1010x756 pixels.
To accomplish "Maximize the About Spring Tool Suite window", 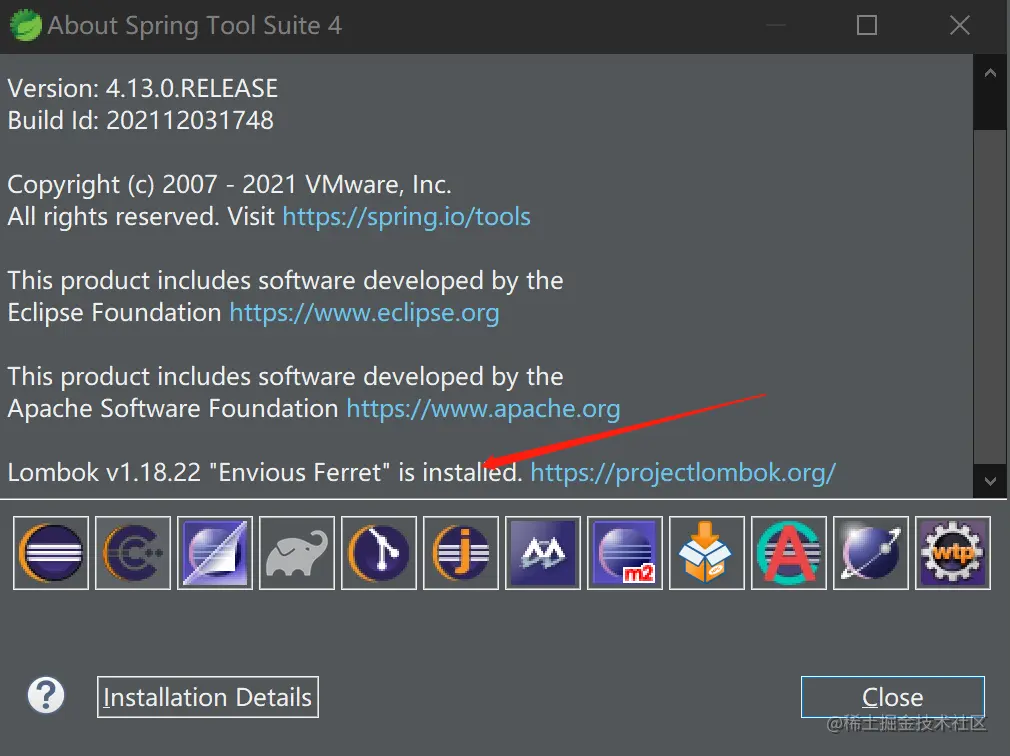I will [x=867, y=26].
